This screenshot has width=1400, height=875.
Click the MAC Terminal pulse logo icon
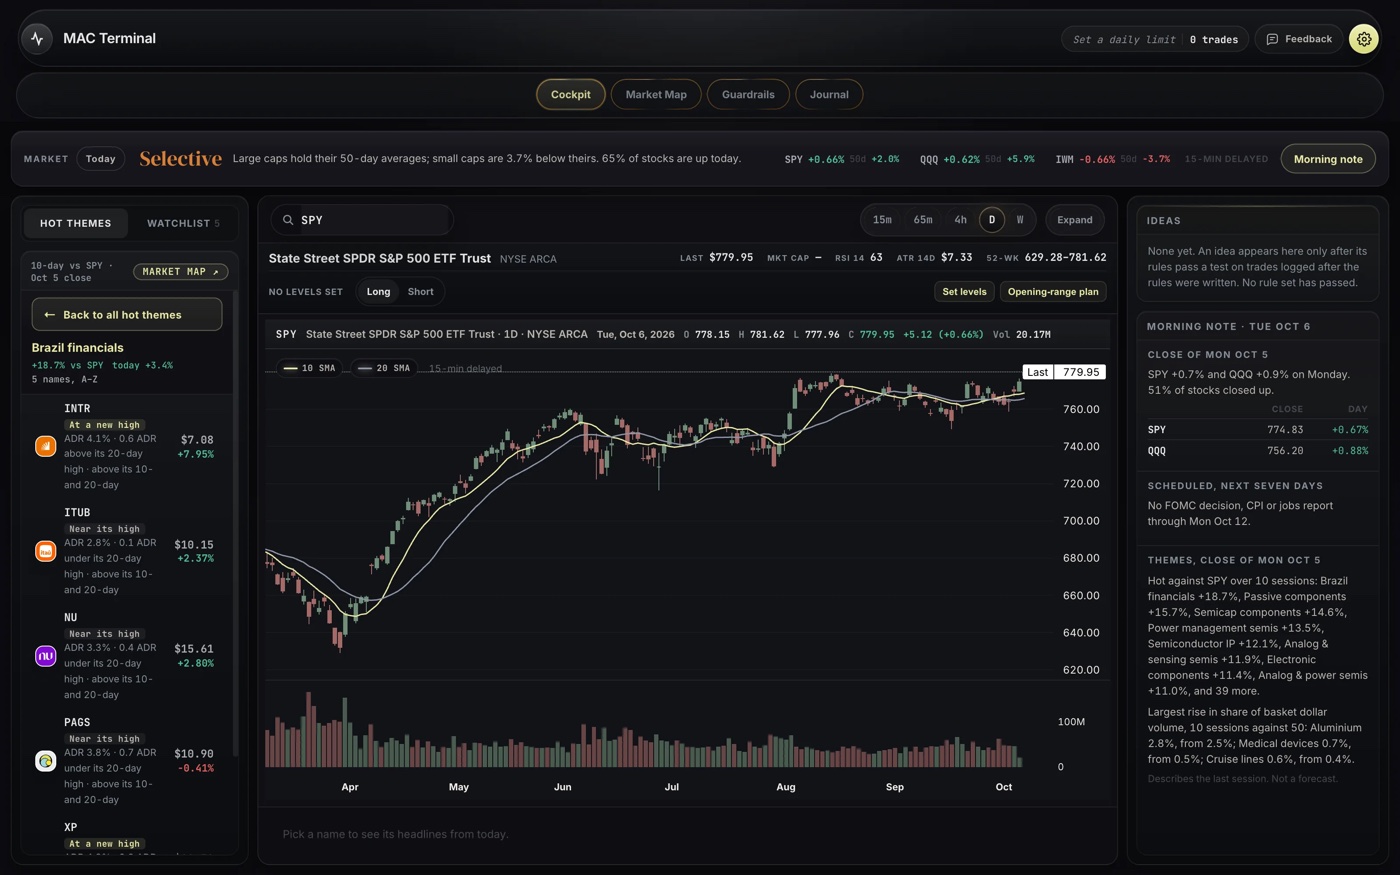pyautogui.click(x=37, y=39)
